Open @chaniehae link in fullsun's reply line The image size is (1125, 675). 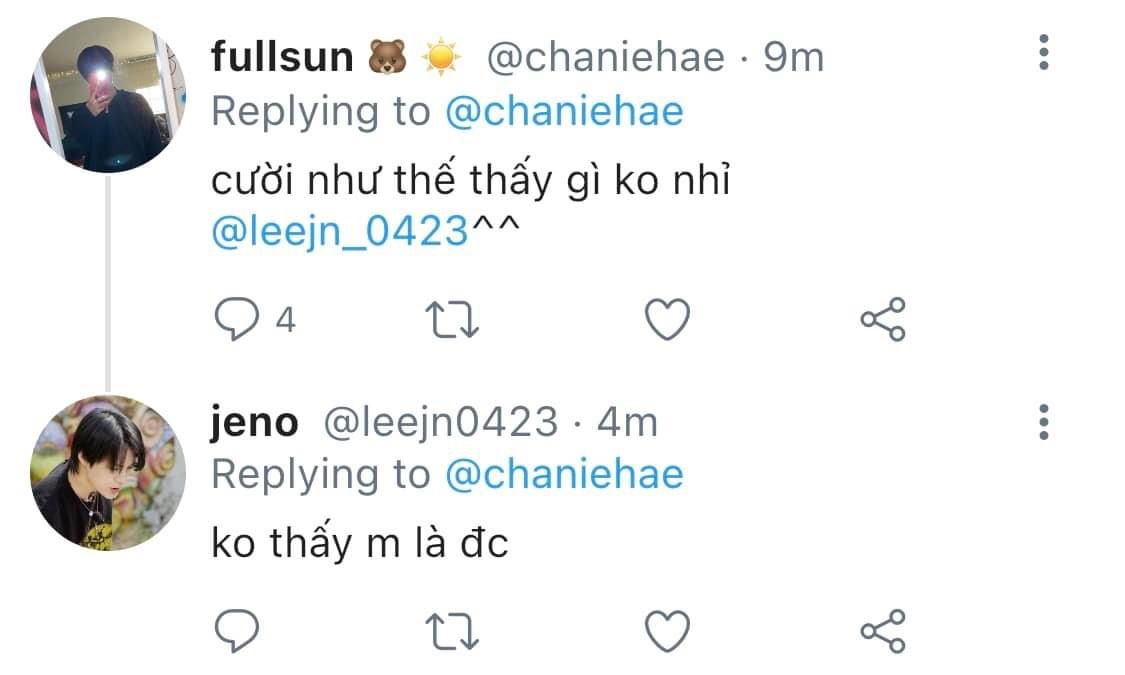click(x=563, y=111)
